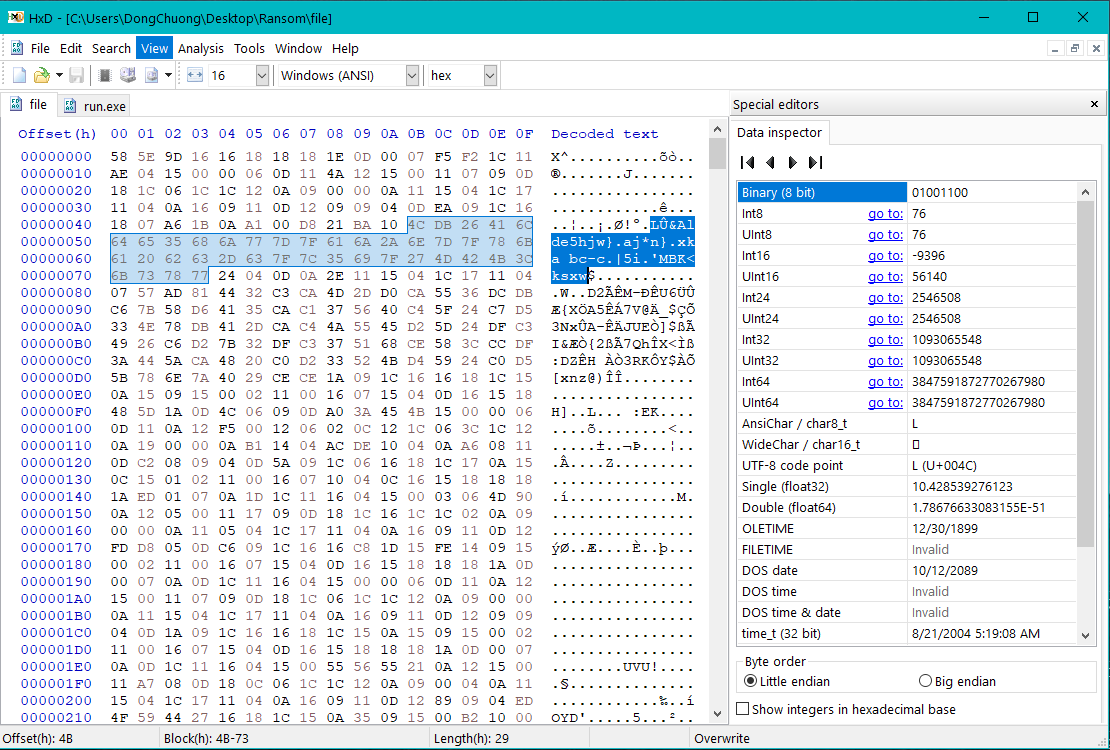Click go to link for Int32
Screen dimensions: 1110x750
pos(885,339)
